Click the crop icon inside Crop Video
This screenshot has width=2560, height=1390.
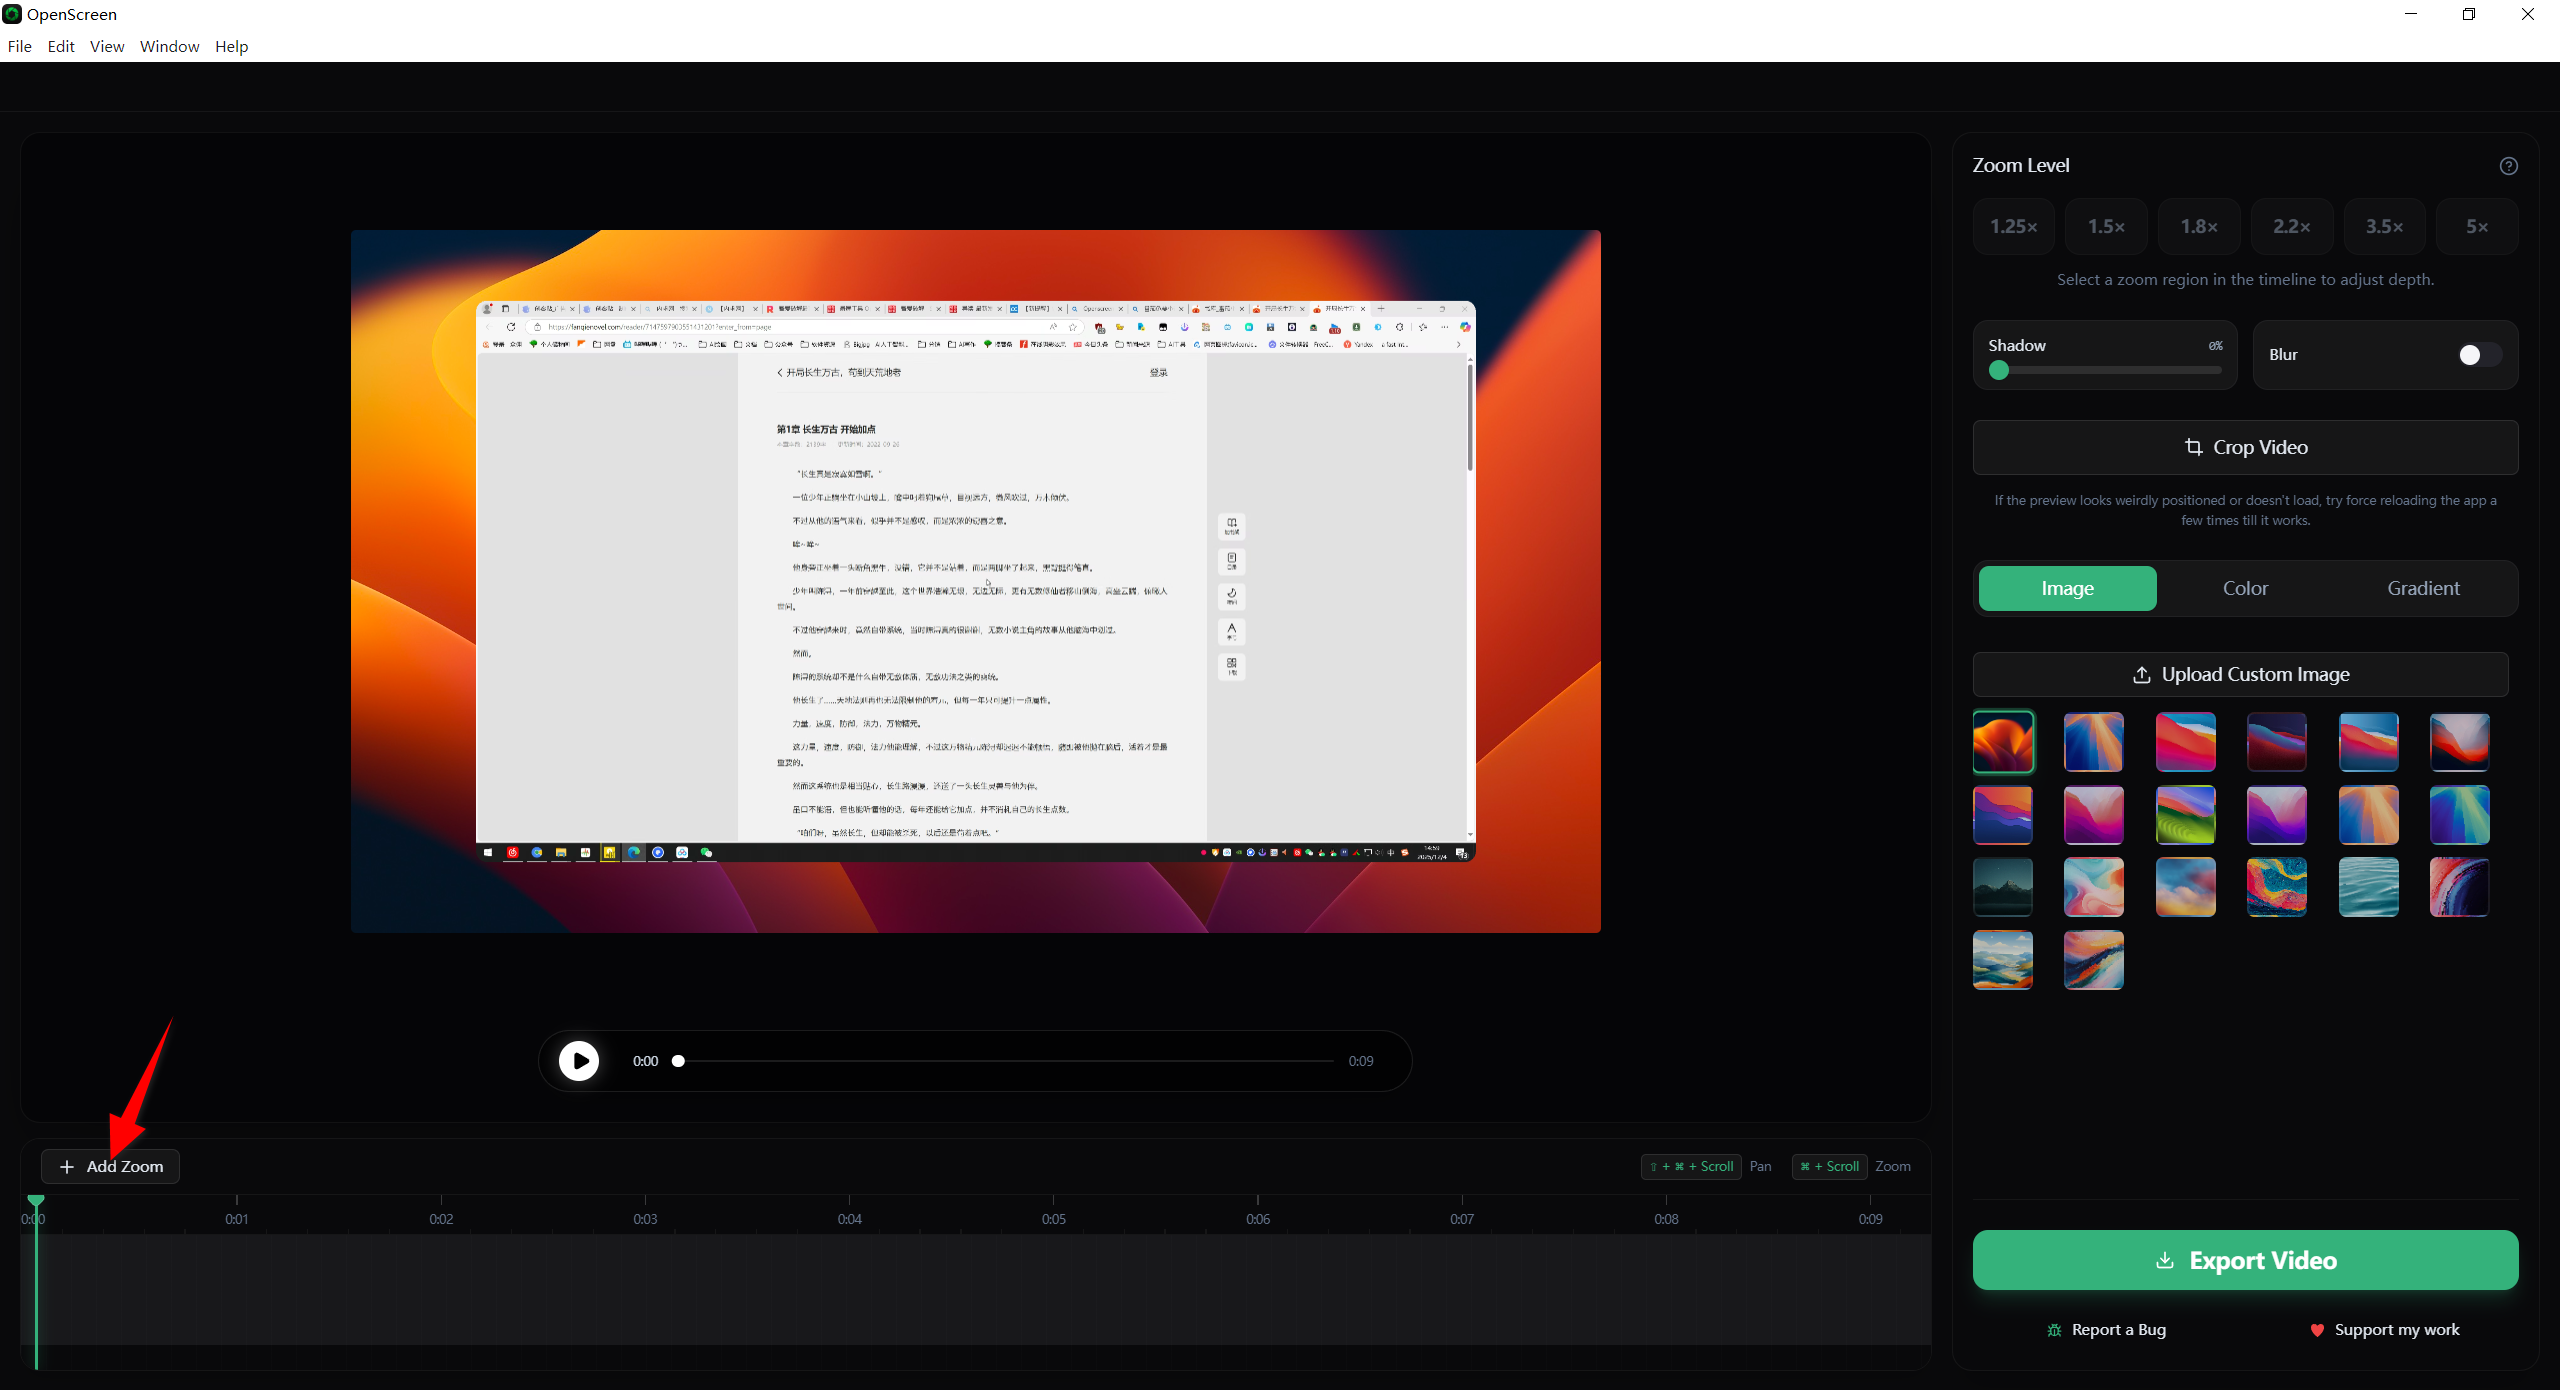[2194, 447]
